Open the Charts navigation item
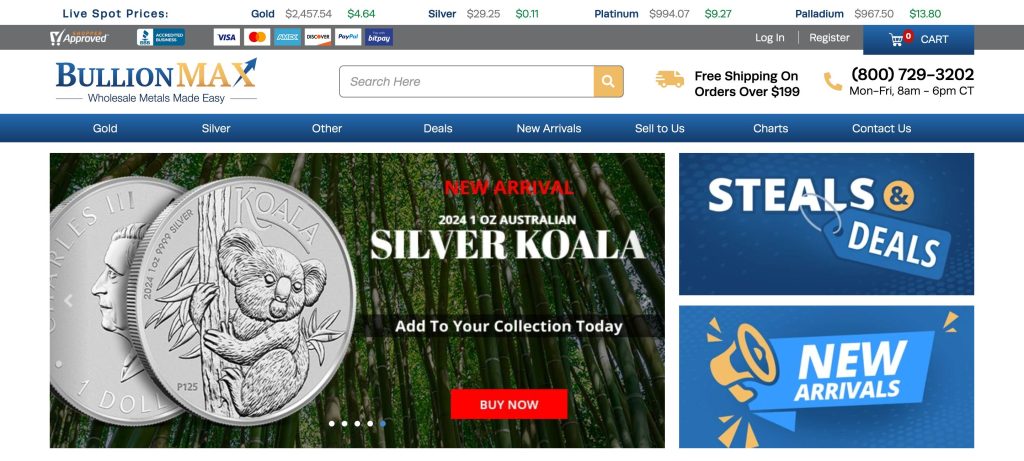1024x461 pixels. [771, 128]
